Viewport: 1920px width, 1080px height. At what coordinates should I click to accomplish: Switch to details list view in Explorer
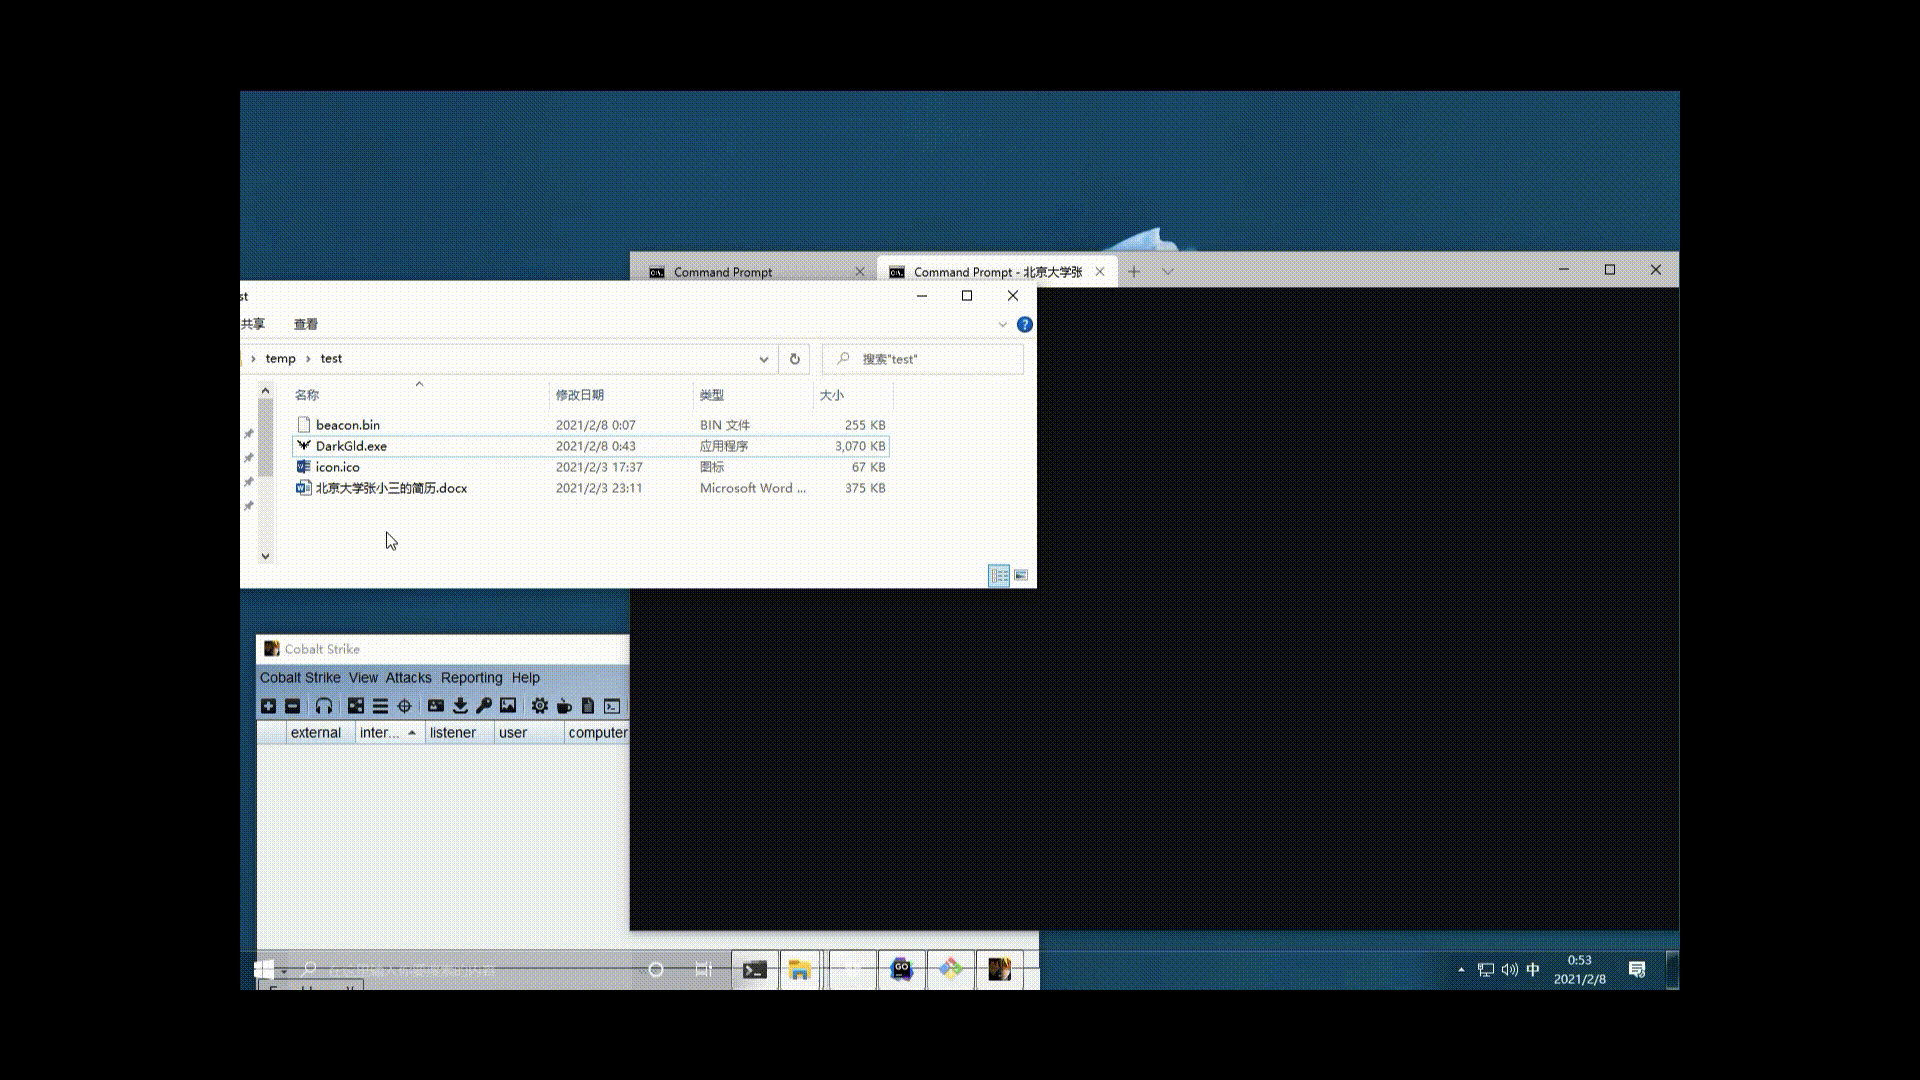pyautogui.click(x=999, y=575)
